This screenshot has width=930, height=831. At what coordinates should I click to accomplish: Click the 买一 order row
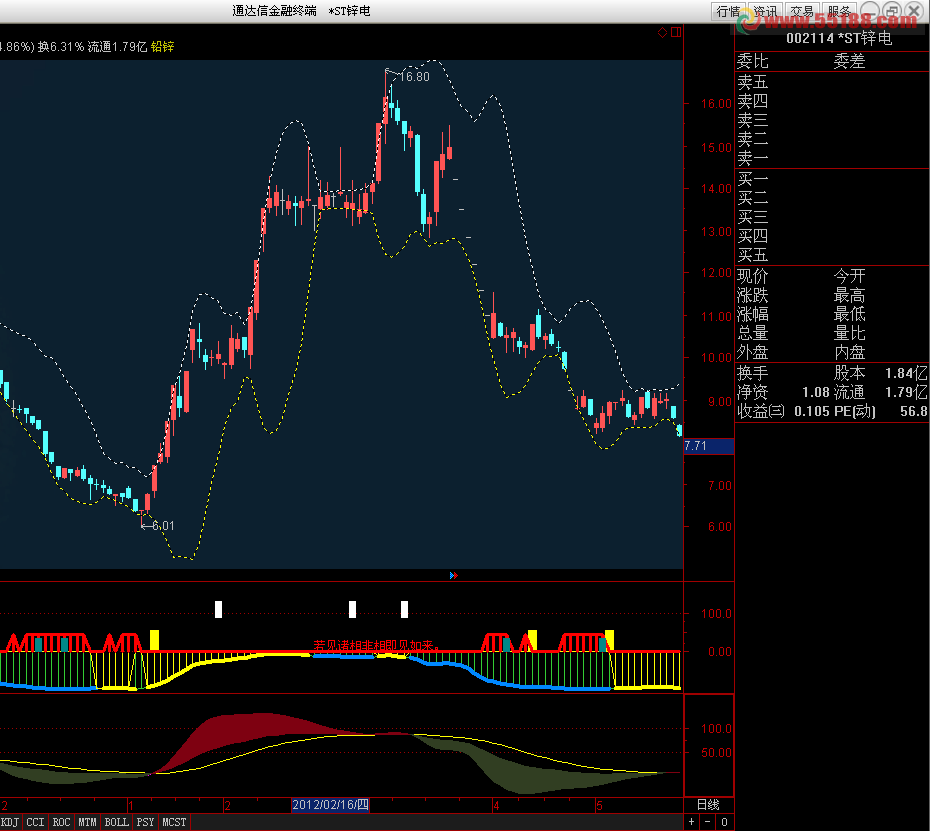(832, 179)
